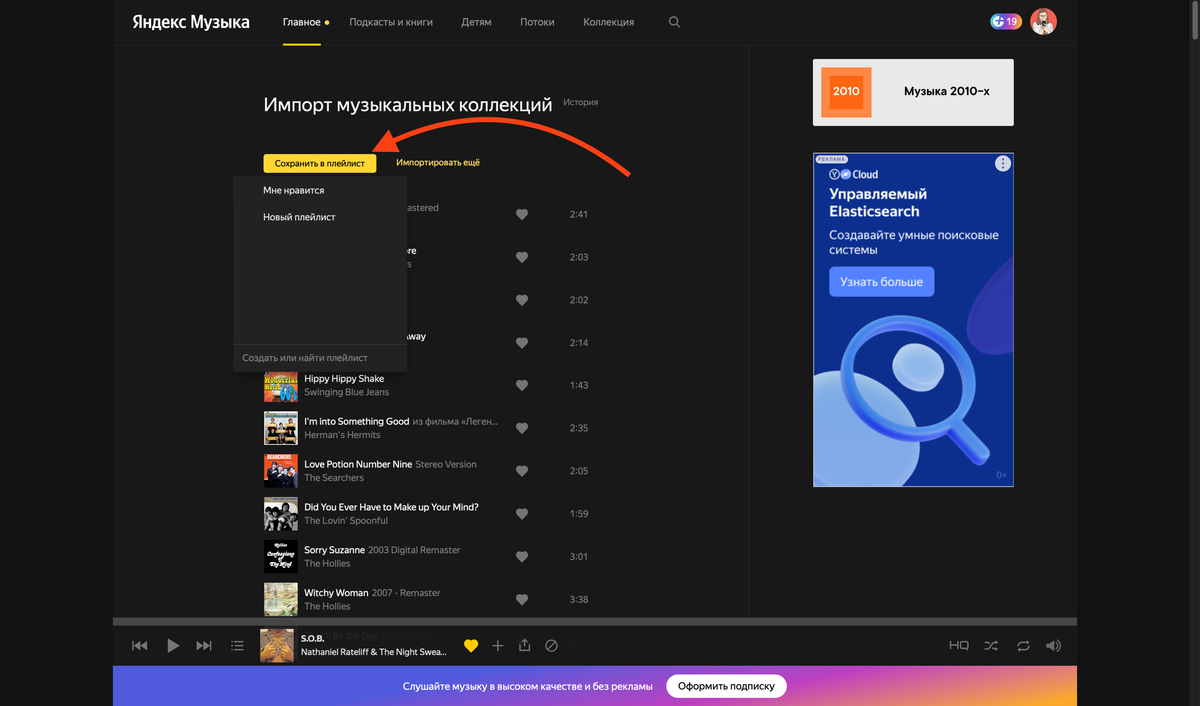
Task: Block the current track with dislike icon
Action: (551, 646)
